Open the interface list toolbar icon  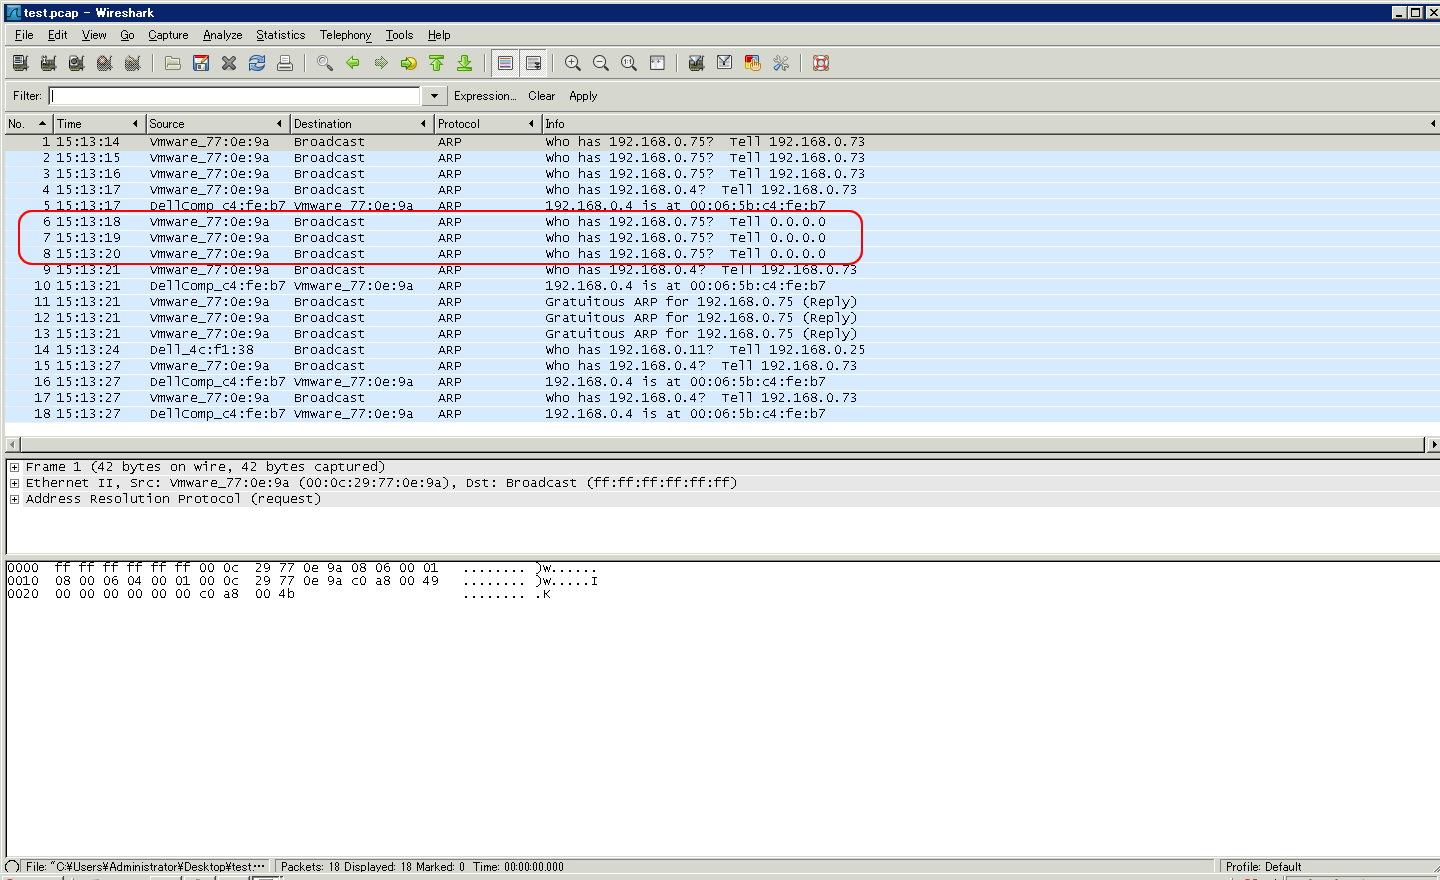[20, 63]
